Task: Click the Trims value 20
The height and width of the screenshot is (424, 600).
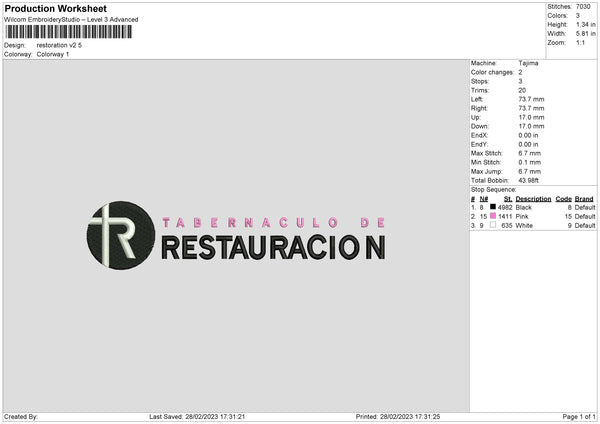Action: pyautogui.click(x=522, y=90)
